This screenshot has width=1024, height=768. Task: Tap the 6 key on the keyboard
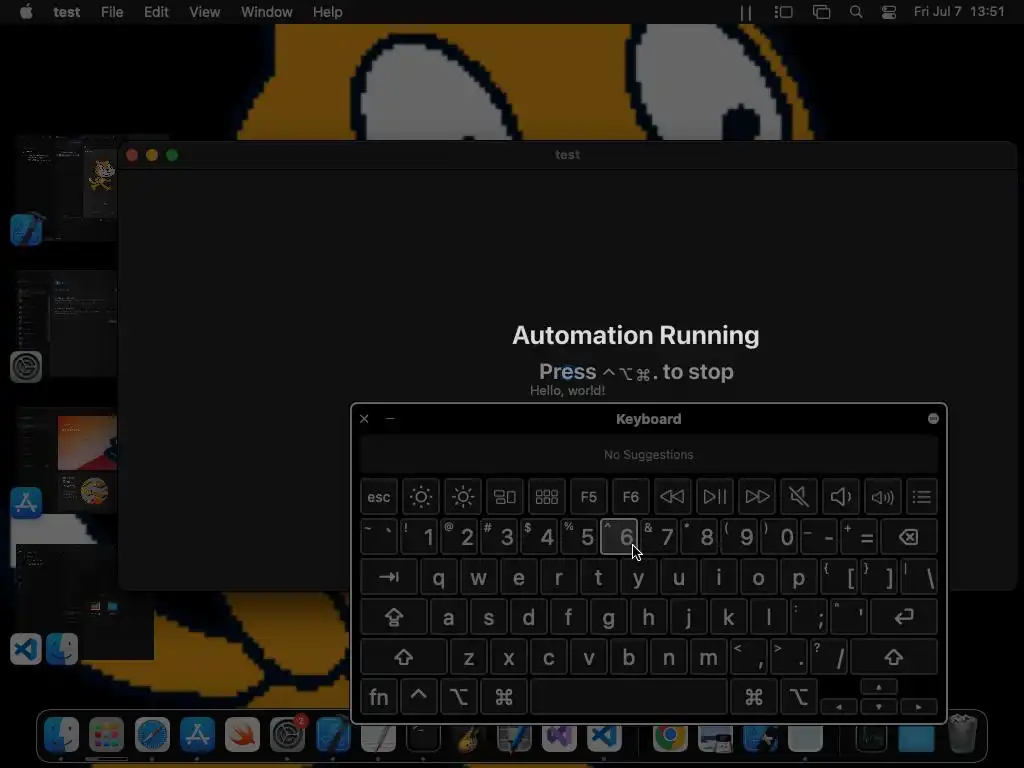click(x=619, y=537)
